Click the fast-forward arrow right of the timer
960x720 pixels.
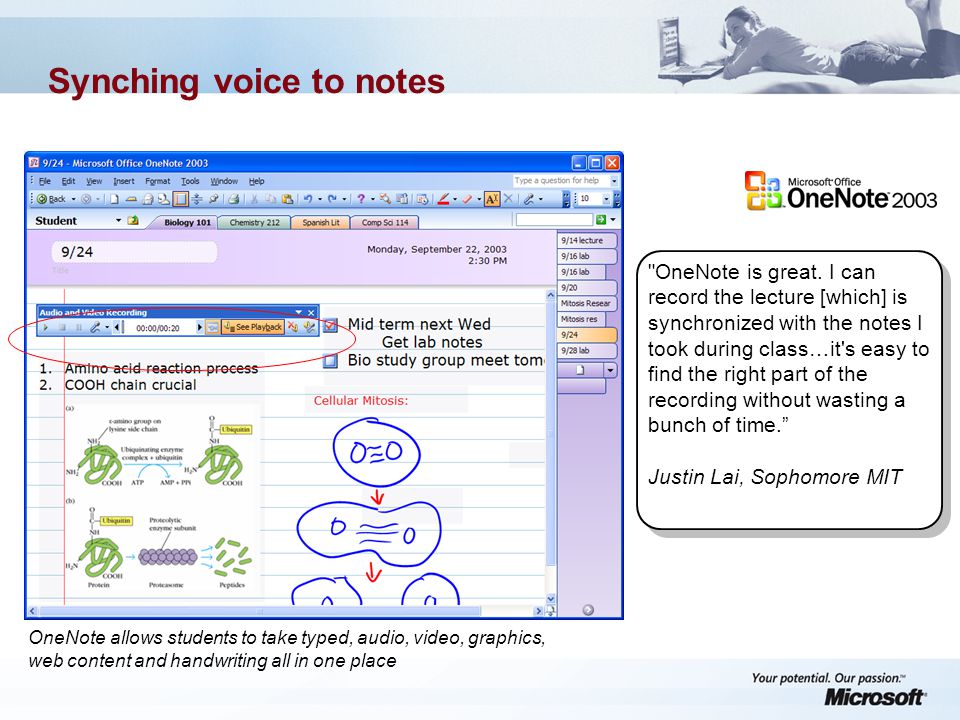(200, 328)
